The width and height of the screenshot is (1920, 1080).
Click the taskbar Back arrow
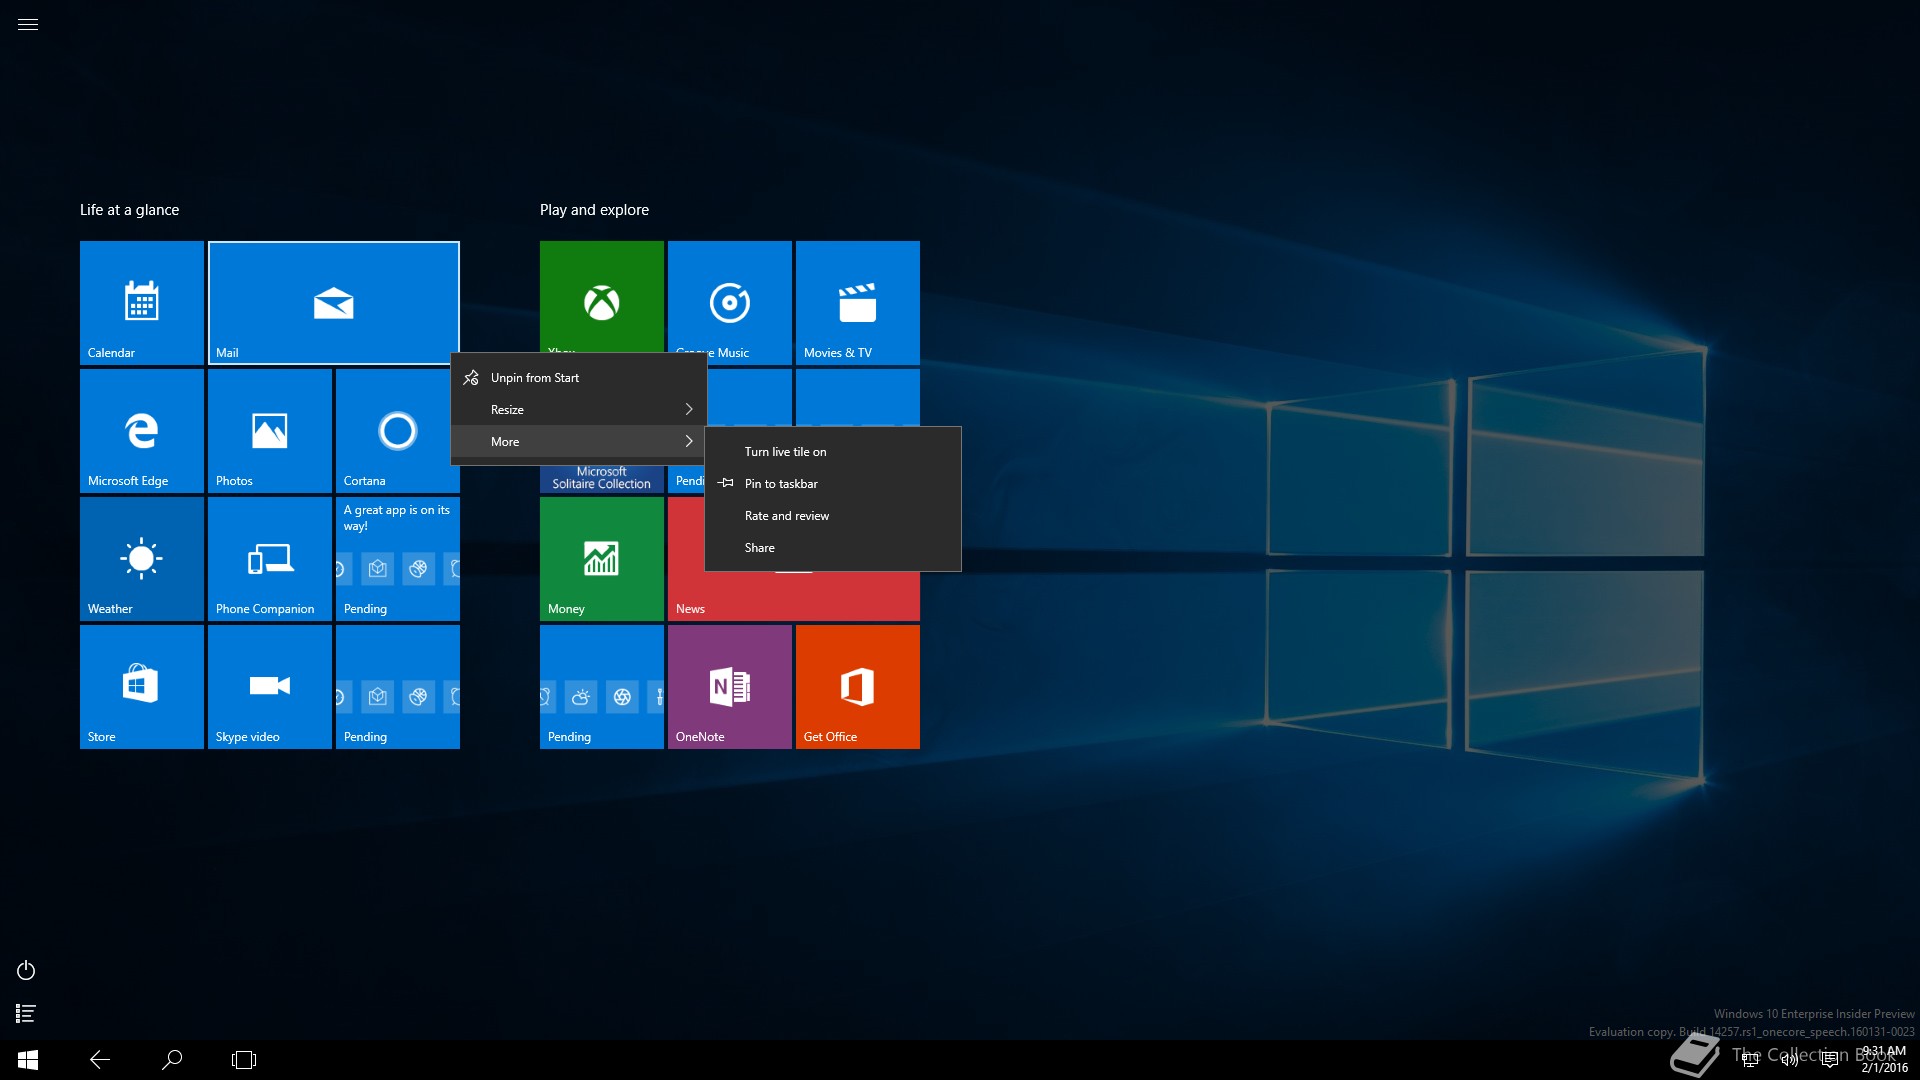pos(100,1060)
